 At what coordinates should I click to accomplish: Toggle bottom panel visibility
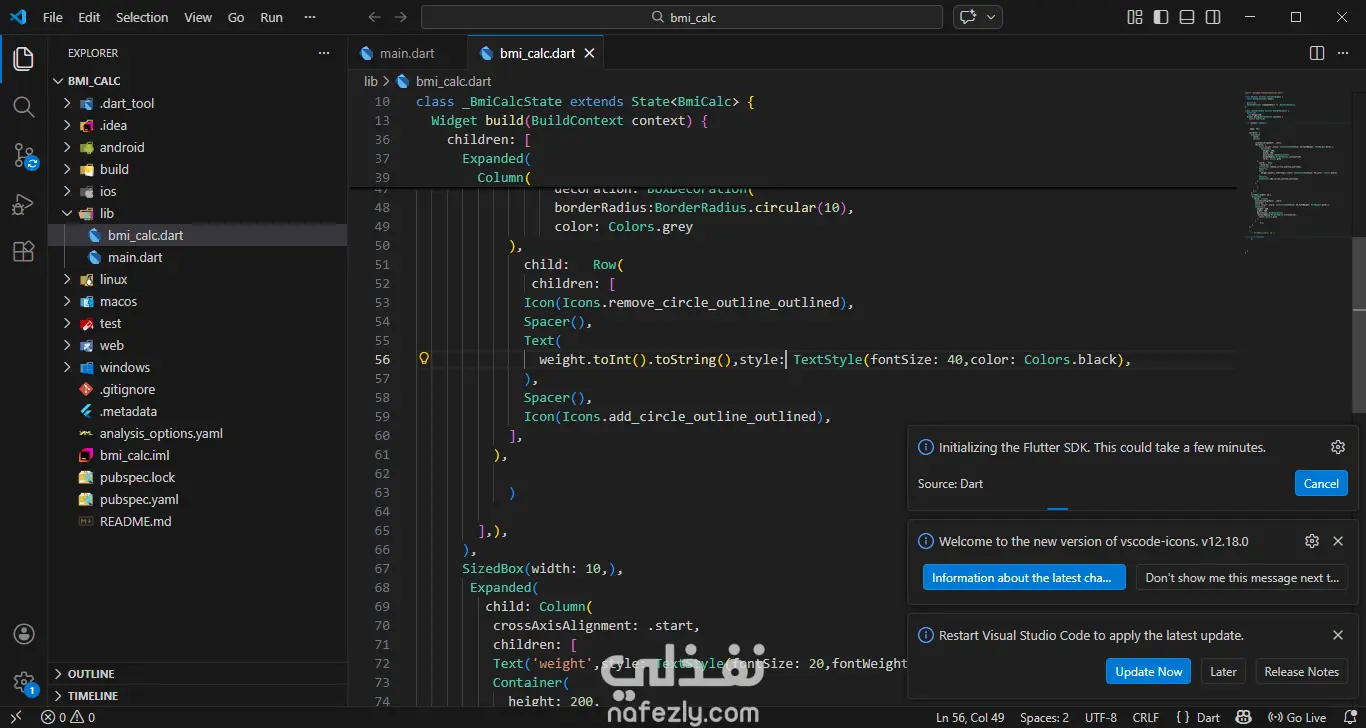click(1187, 17)
